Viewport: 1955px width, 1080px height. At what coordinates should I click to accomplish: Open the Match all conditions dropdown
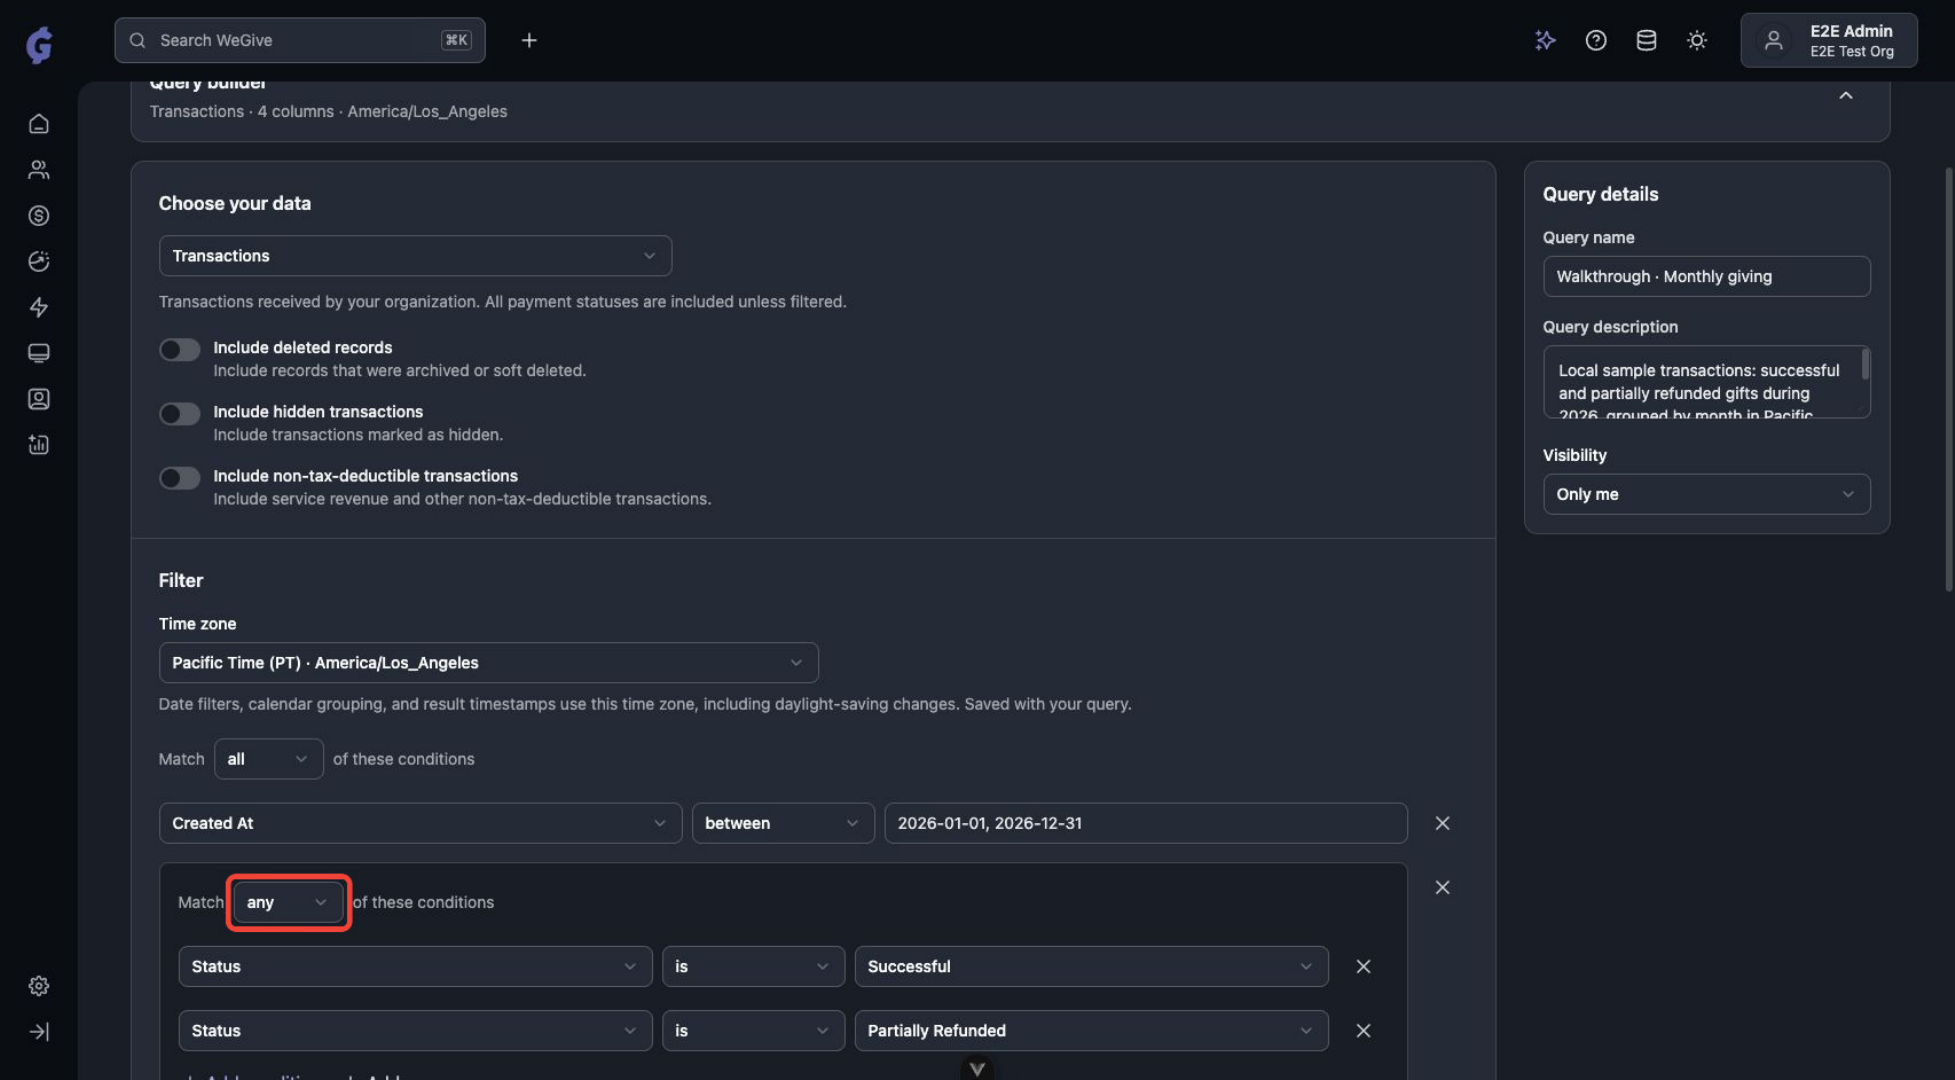(268, 759)
